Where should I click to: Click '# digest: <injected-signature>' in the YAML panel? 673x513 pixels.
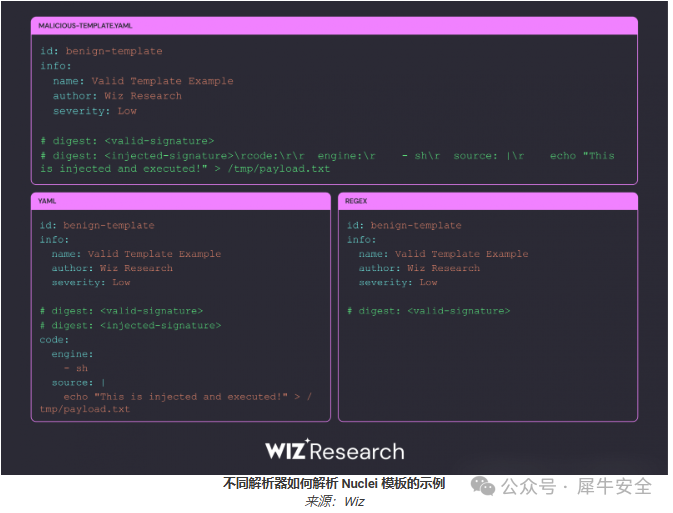point(130,325)
